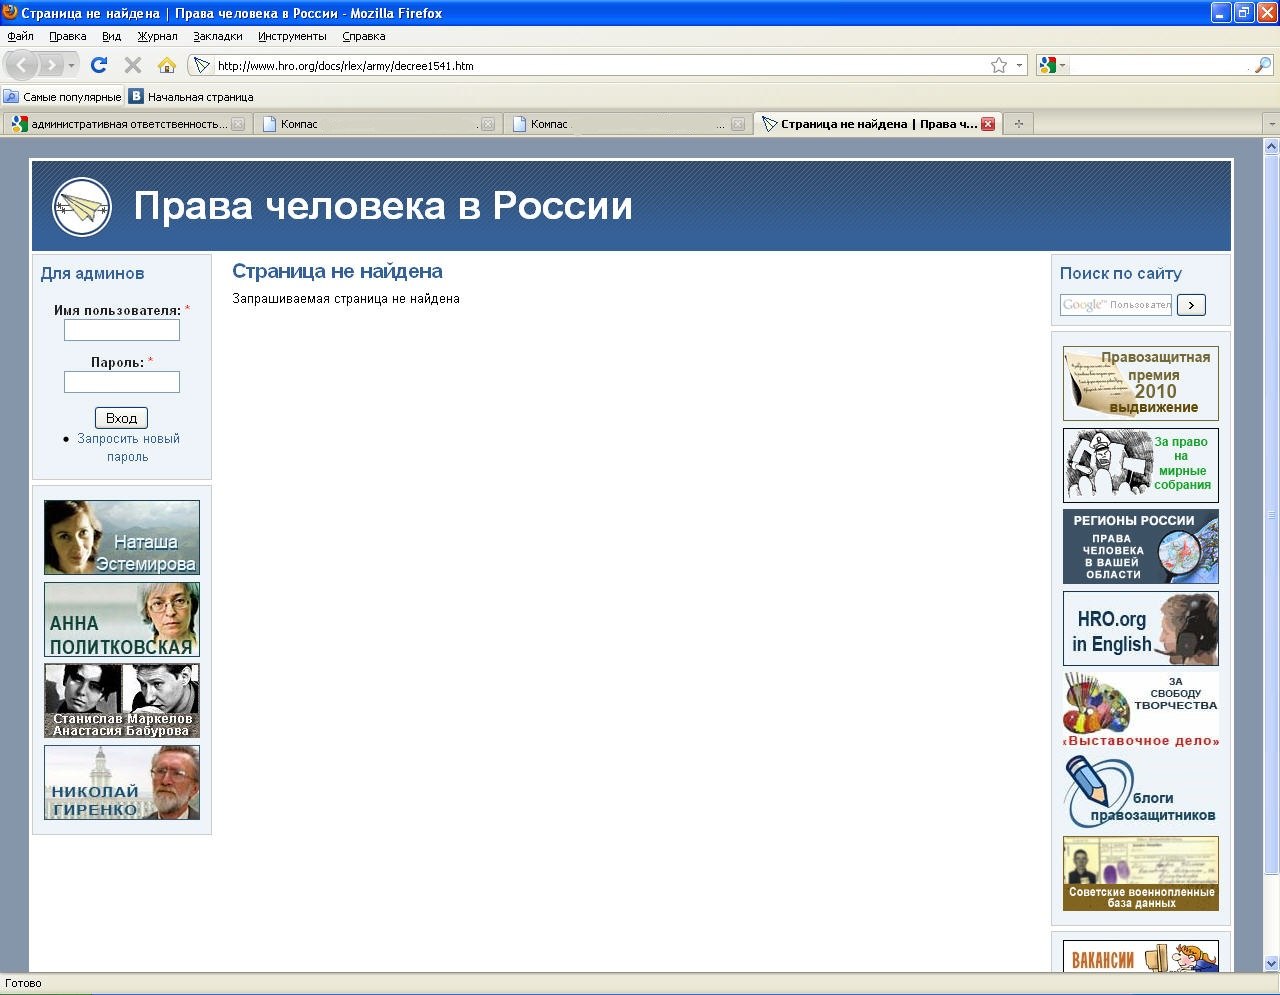The height and width of the screenshot is (995, 1280).
Task: Open the 'Блоги правозащитников' banner
Action: pos(1141,792)
